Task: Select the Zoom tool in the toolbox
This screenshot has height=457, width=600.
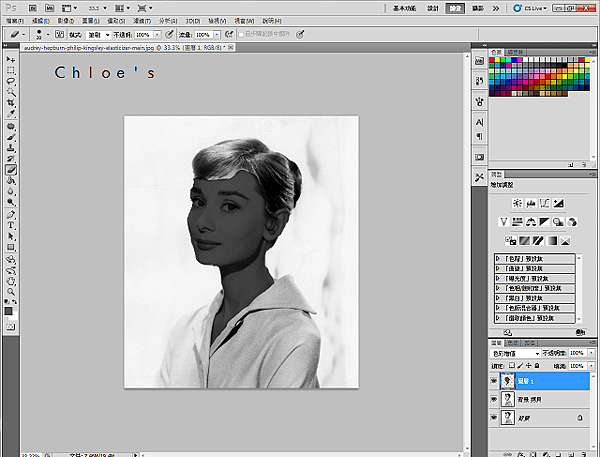Action: point(11,292)
